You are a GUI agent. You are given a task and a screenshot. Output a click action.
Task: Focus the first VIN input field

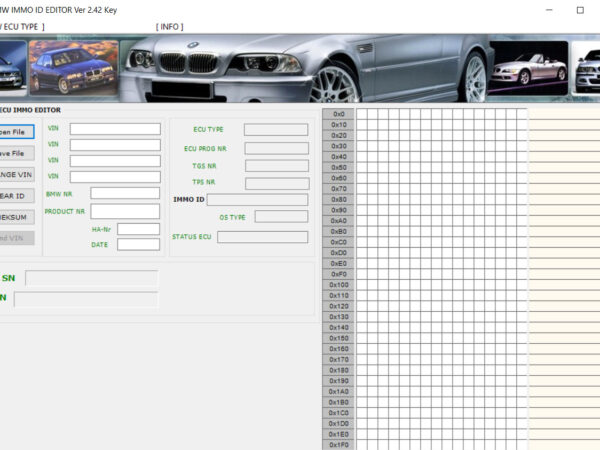[115, 129]
